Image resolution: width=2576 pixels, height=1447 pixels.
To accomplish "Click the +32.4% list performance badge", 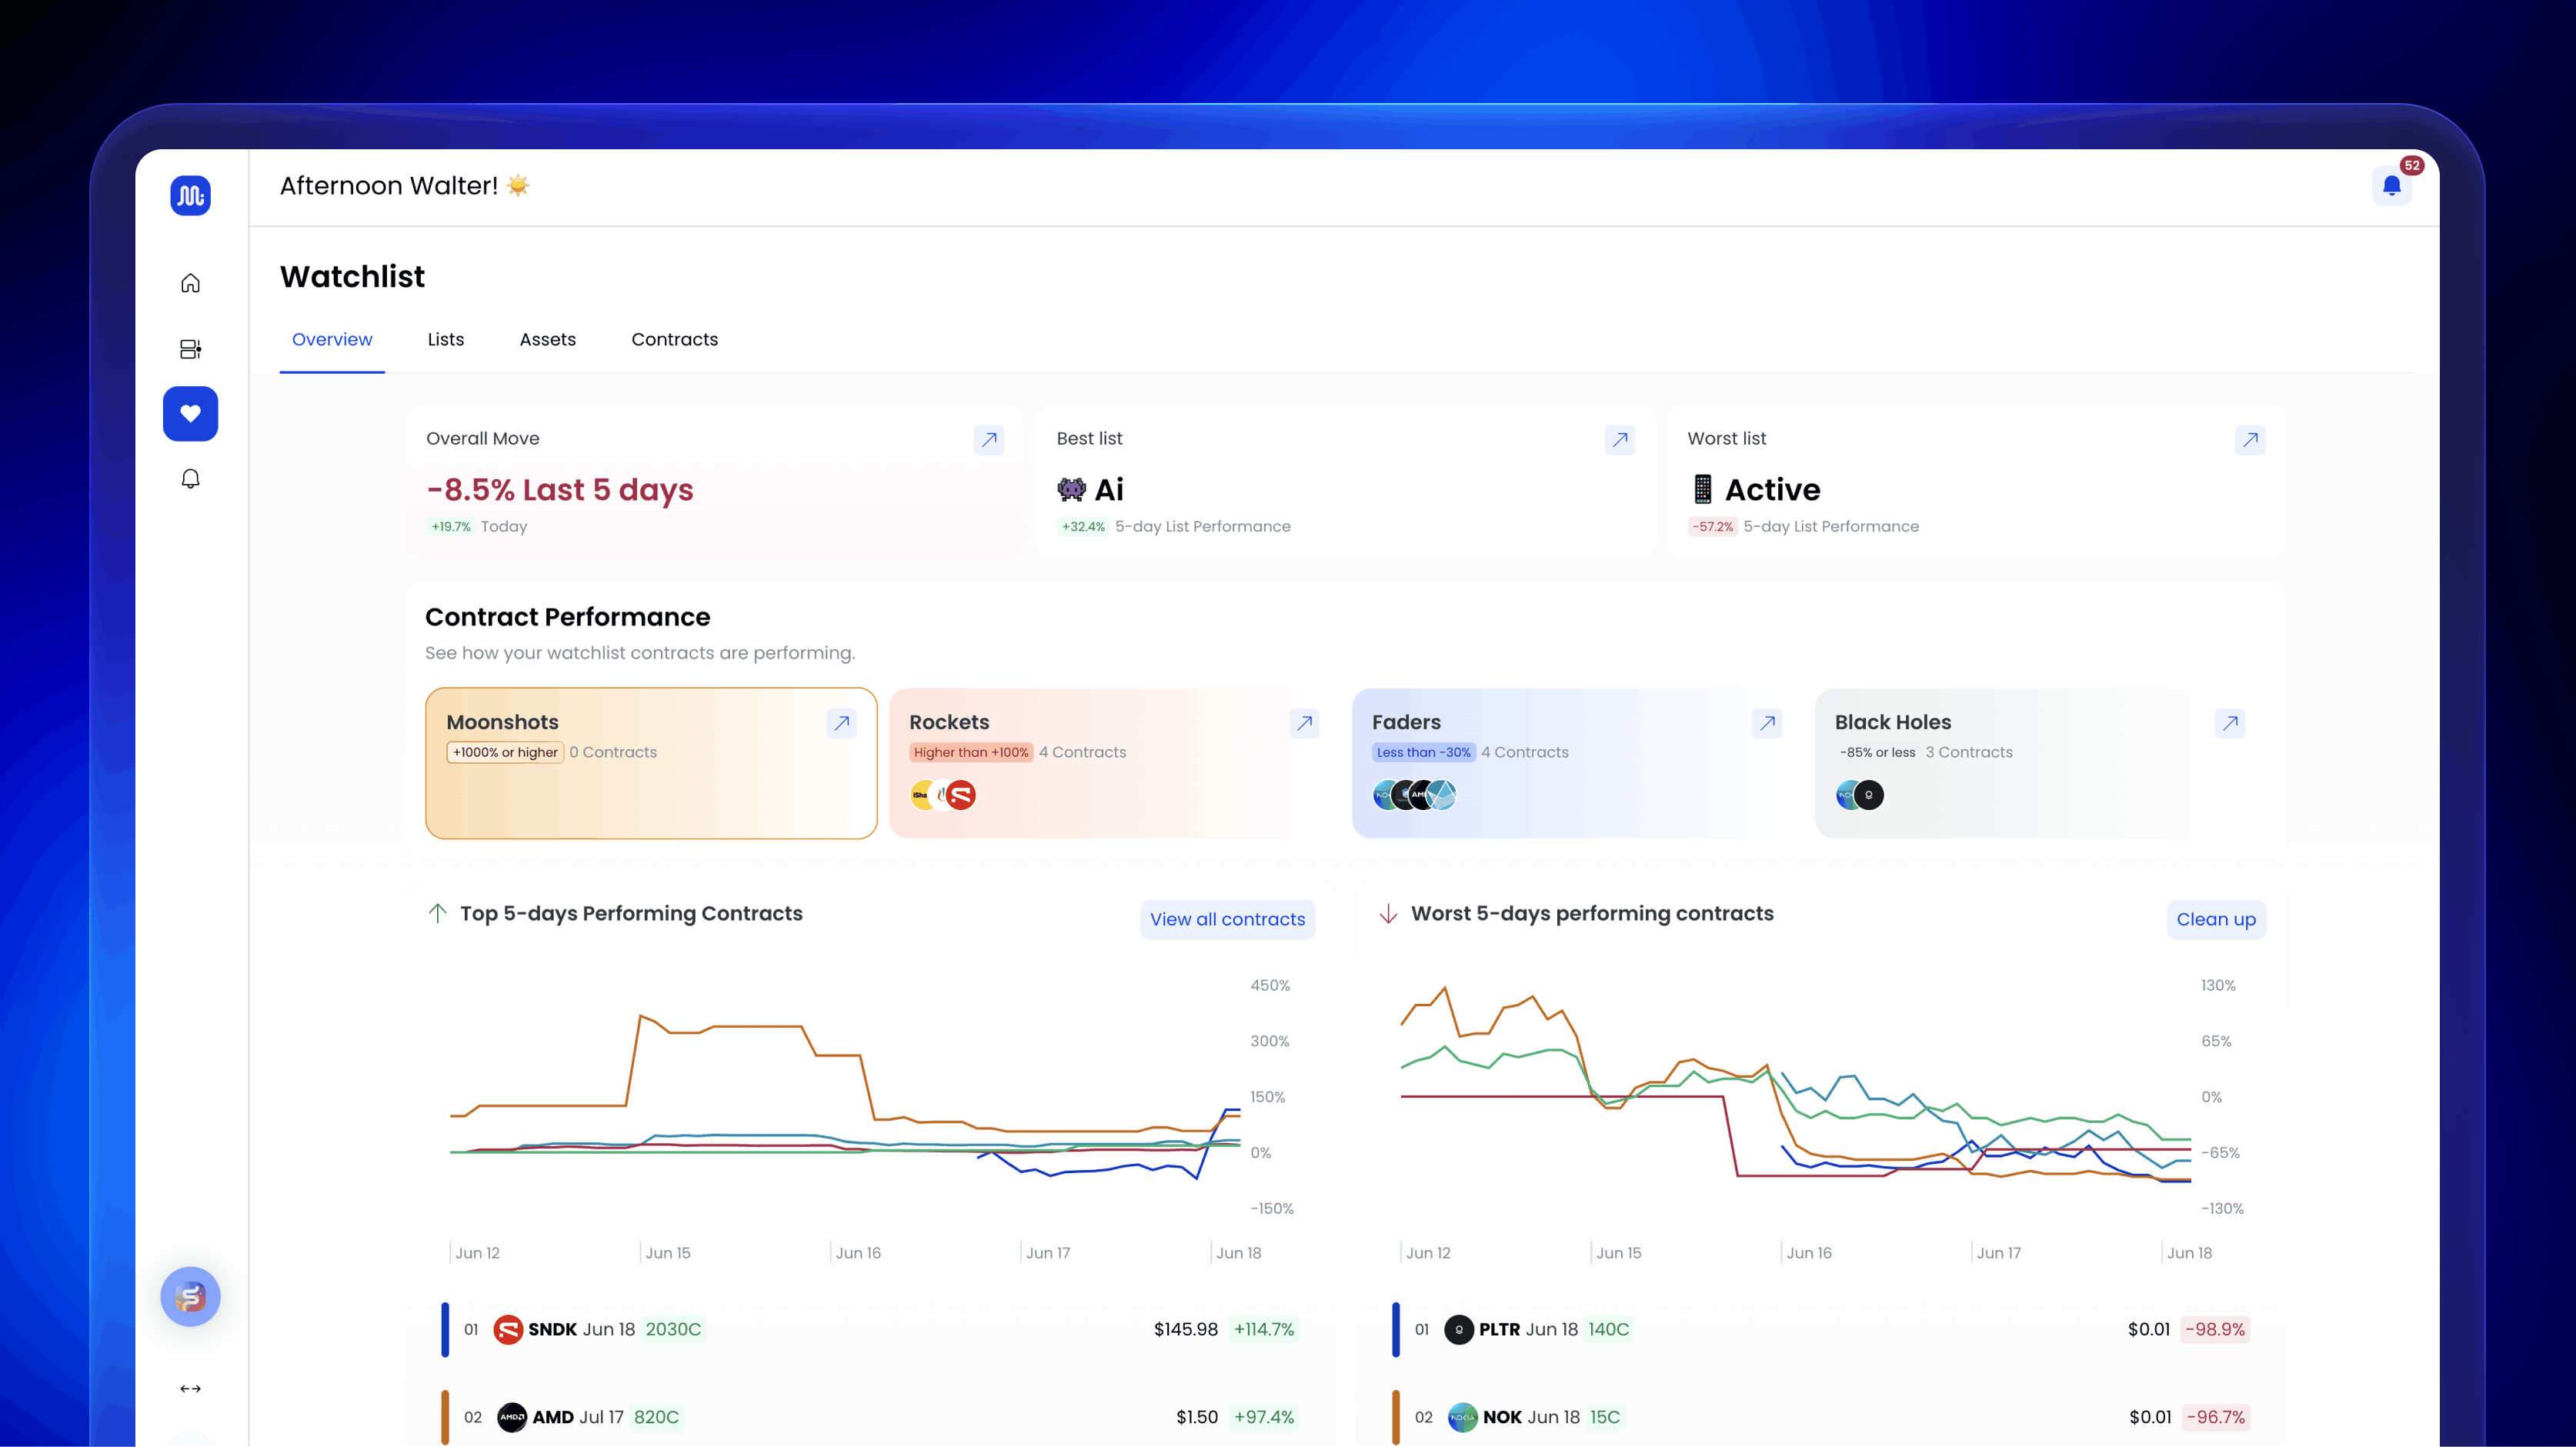I will click(1083, 527).
